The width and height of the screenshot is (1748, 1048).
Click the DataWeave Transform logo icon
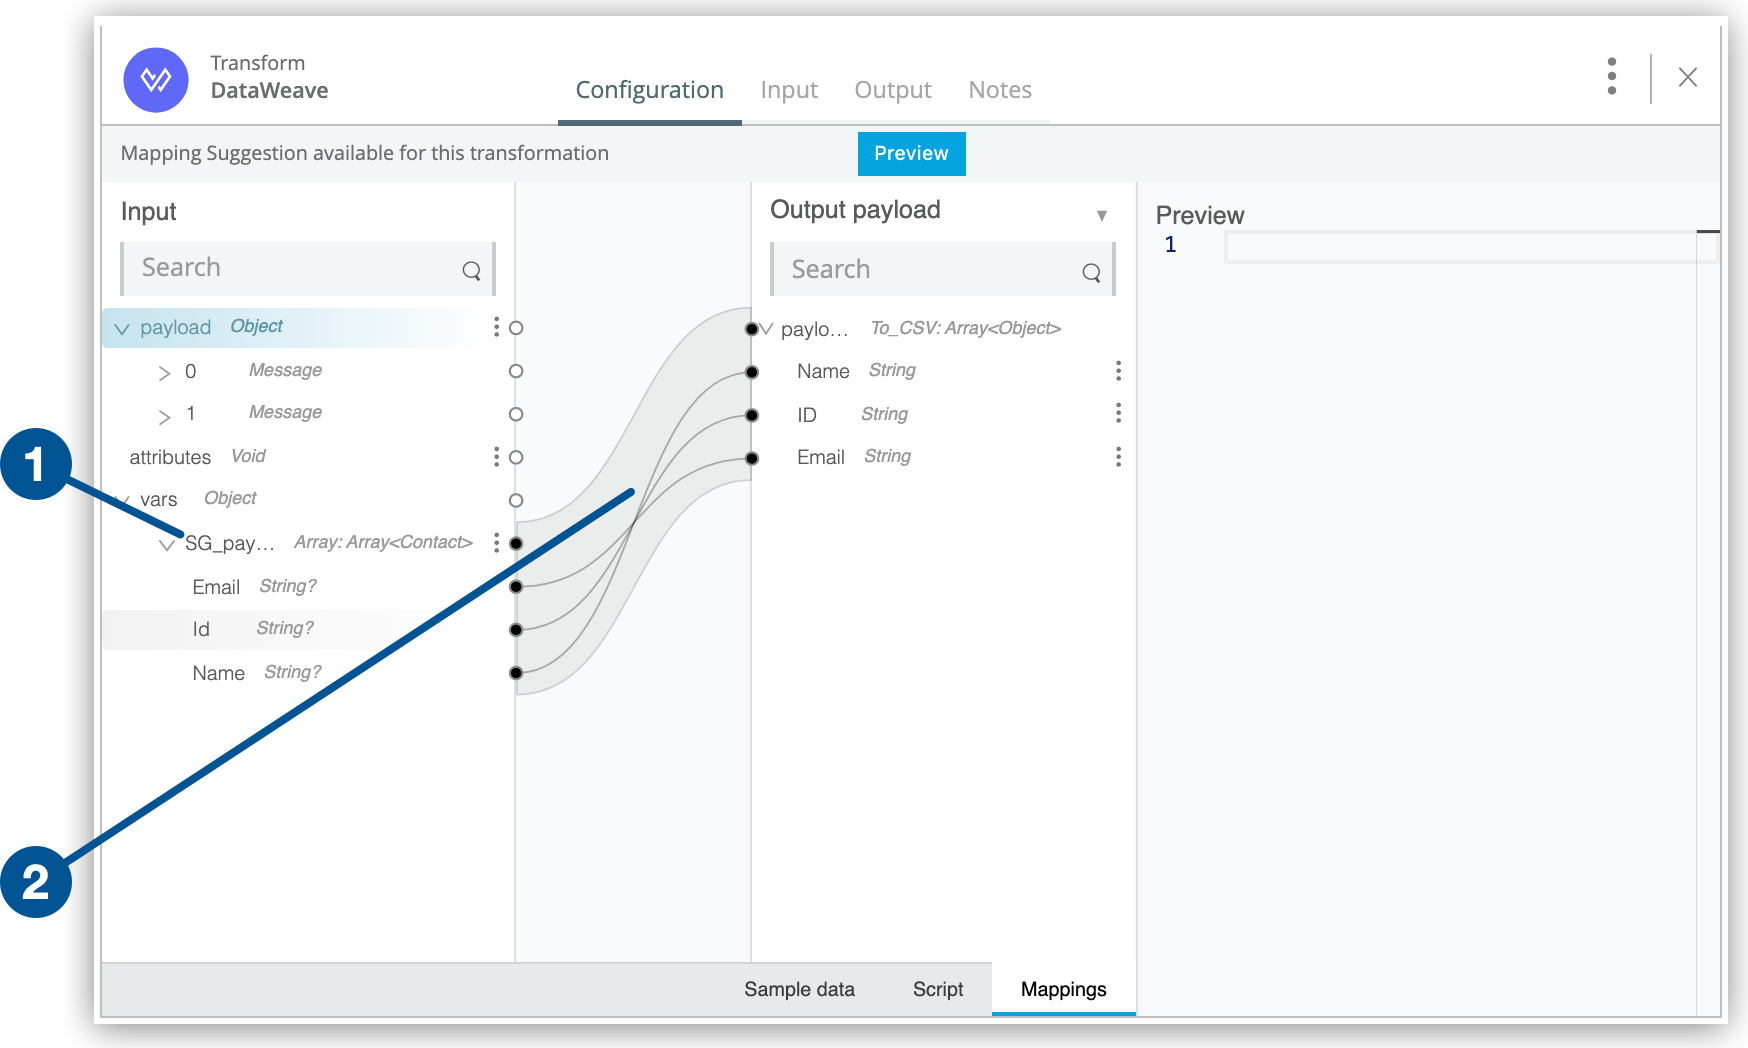point(155,80)
